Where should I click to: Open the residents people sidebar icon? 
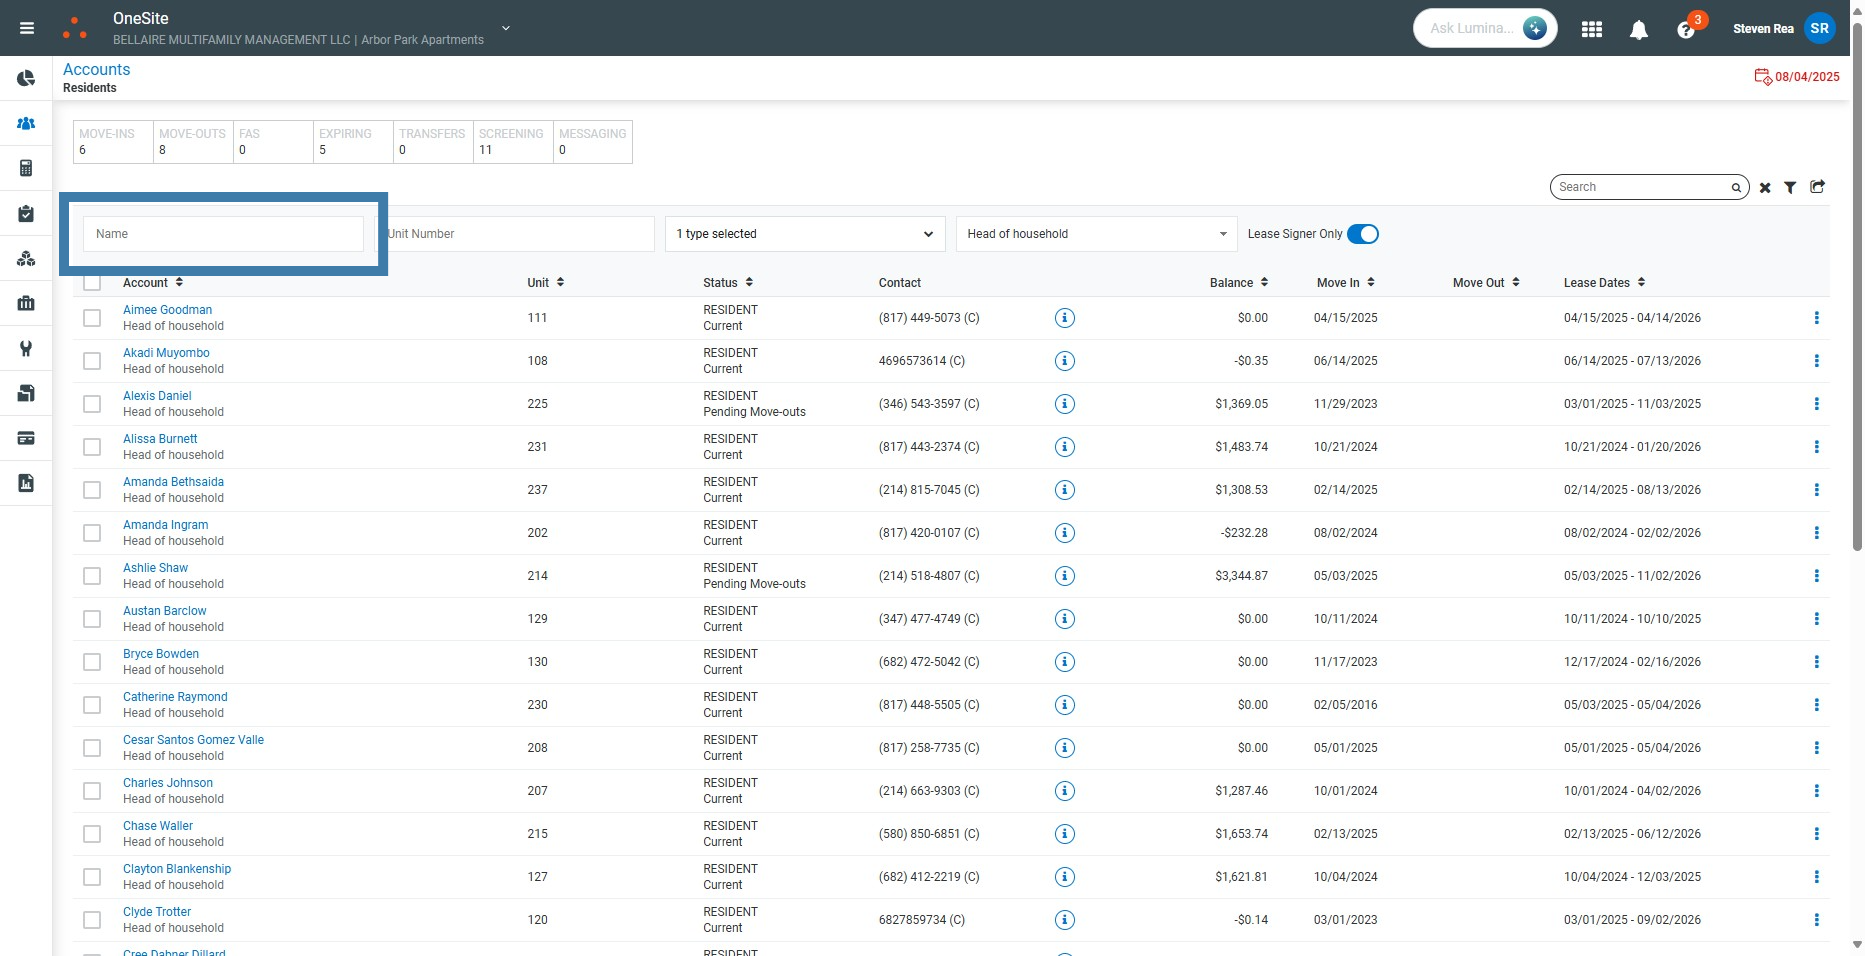pos(26,123)
